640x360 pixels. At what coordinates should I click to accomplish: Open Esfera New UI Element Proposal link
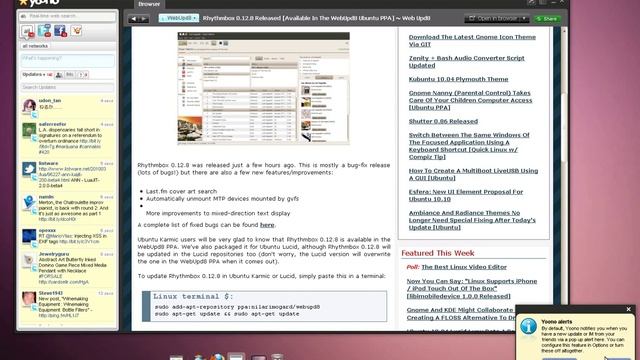[x=466, y=196]
